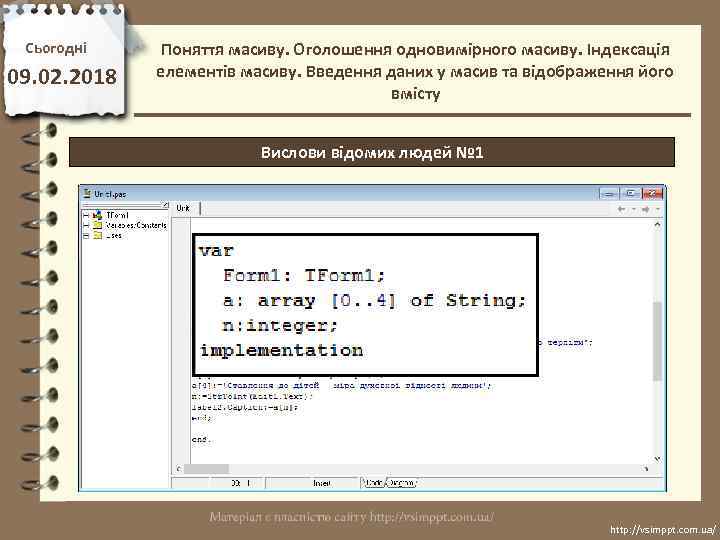
Task: Click the navigate back arrow in the editor
Action: 621,209
